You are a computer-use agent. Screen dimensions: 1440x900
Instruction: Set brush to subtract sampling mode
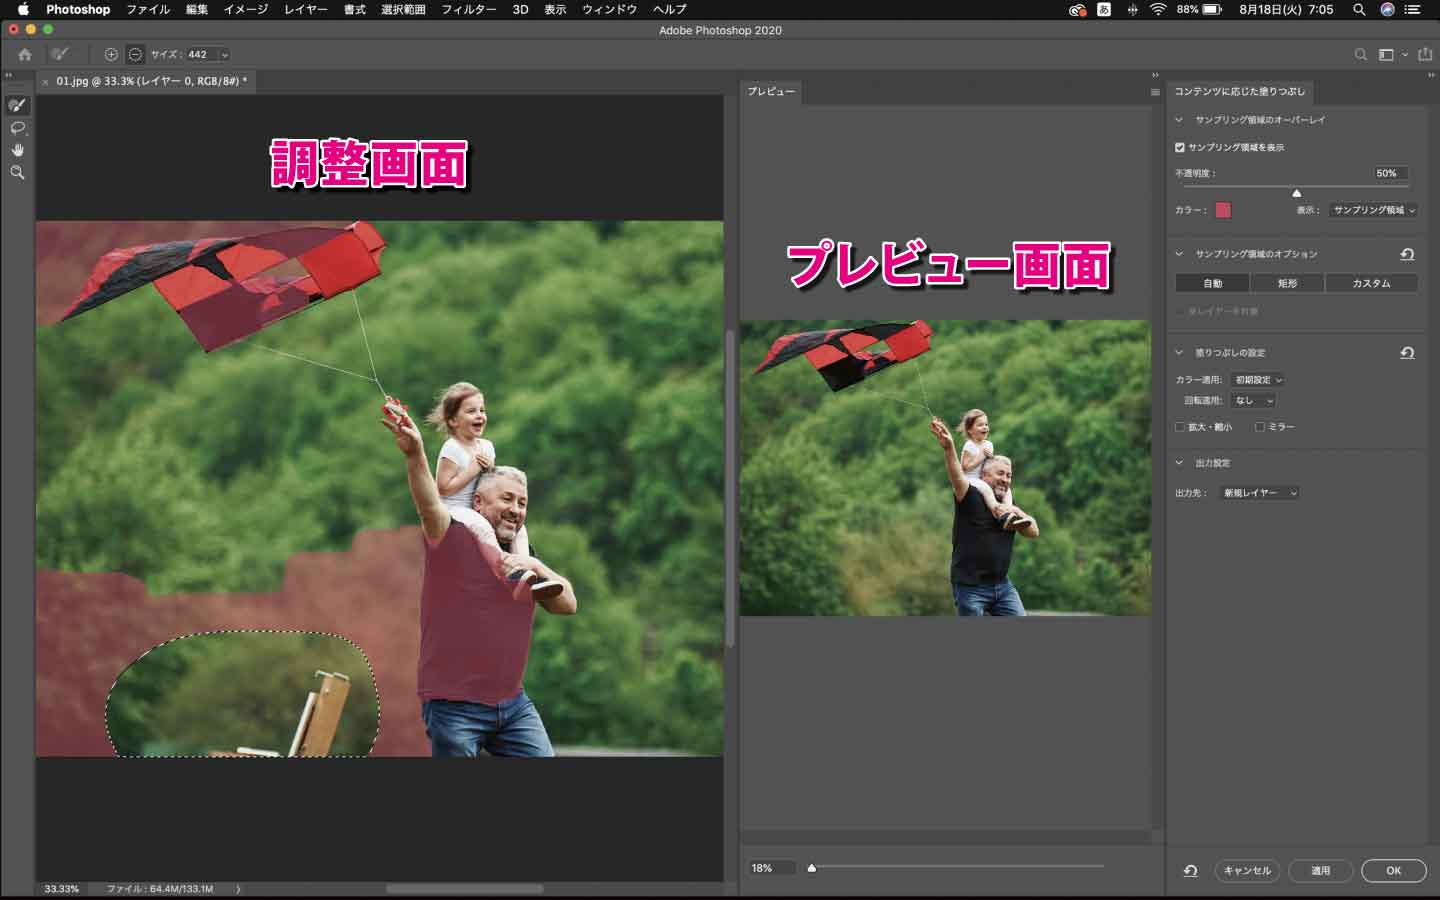point(136,54)
